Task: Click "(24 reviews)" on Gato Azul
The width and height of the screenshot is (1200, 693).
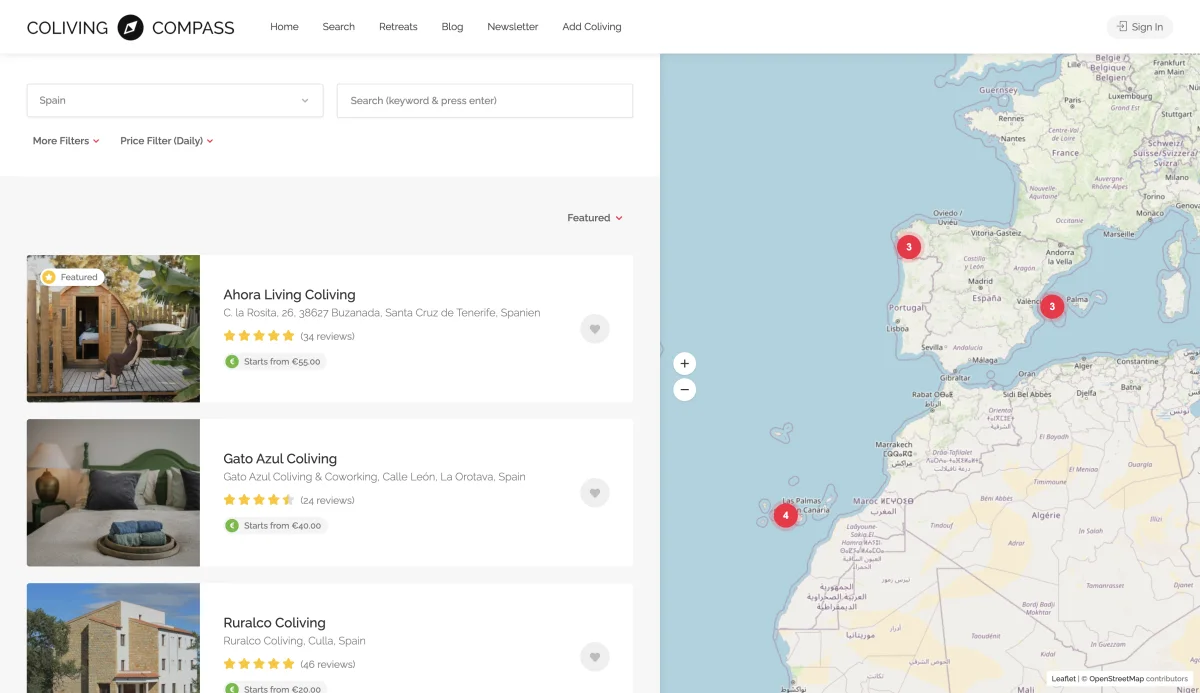Action: (328, 501)
